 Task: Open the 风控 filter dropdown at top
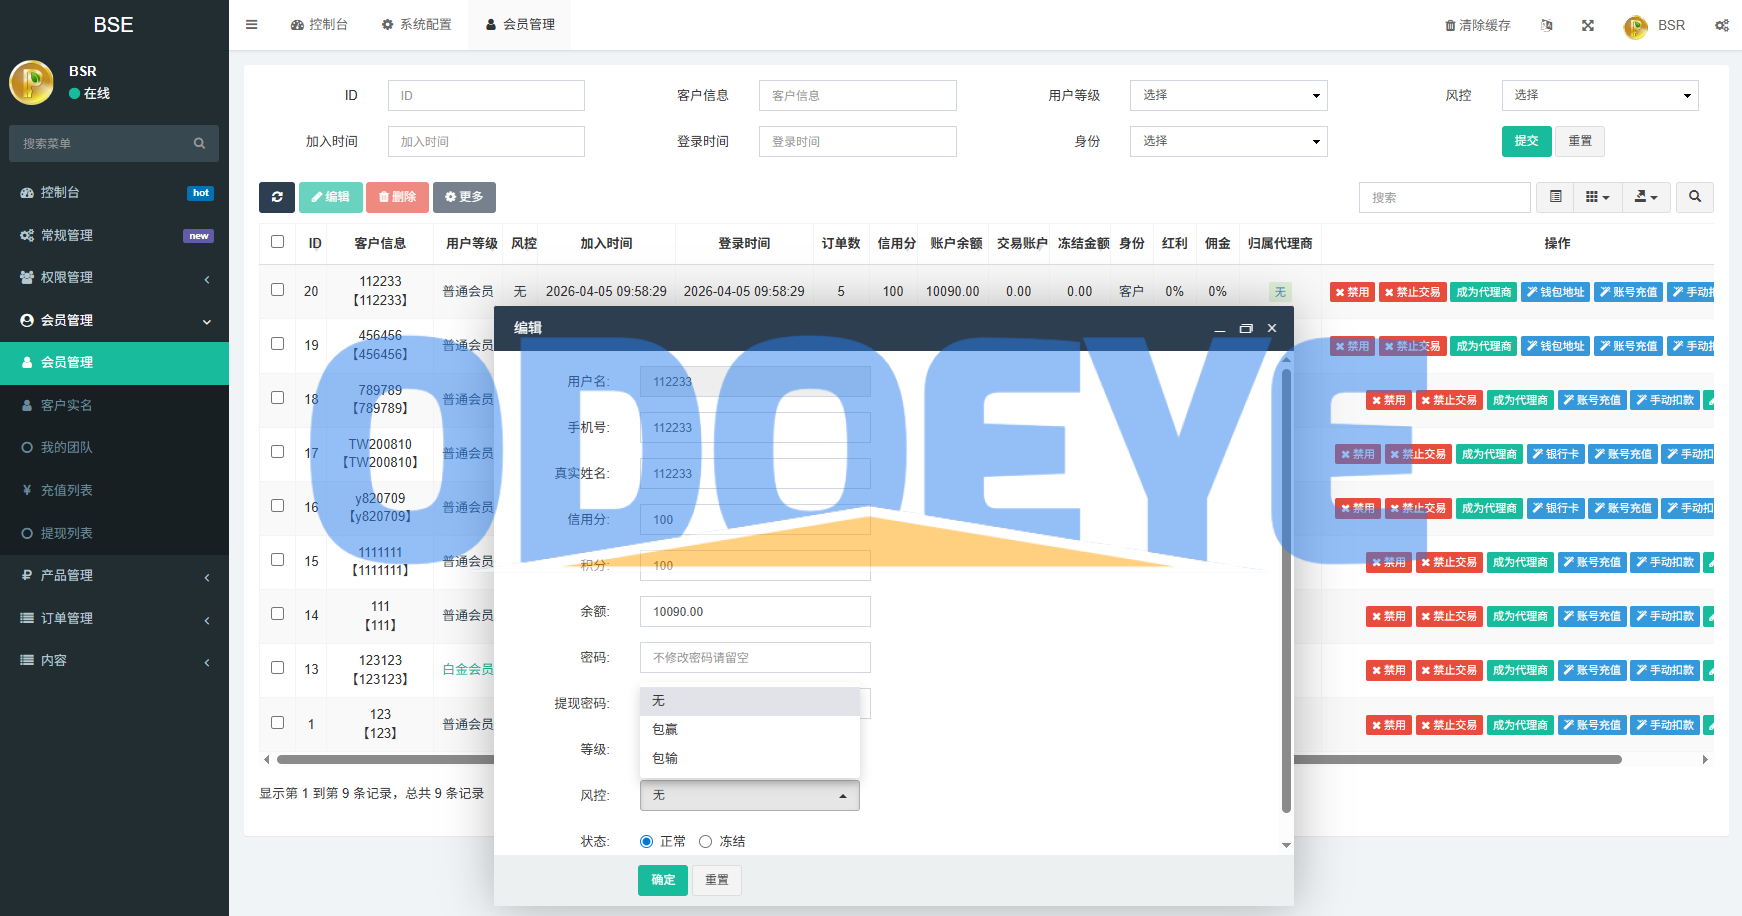point(1600,95)
